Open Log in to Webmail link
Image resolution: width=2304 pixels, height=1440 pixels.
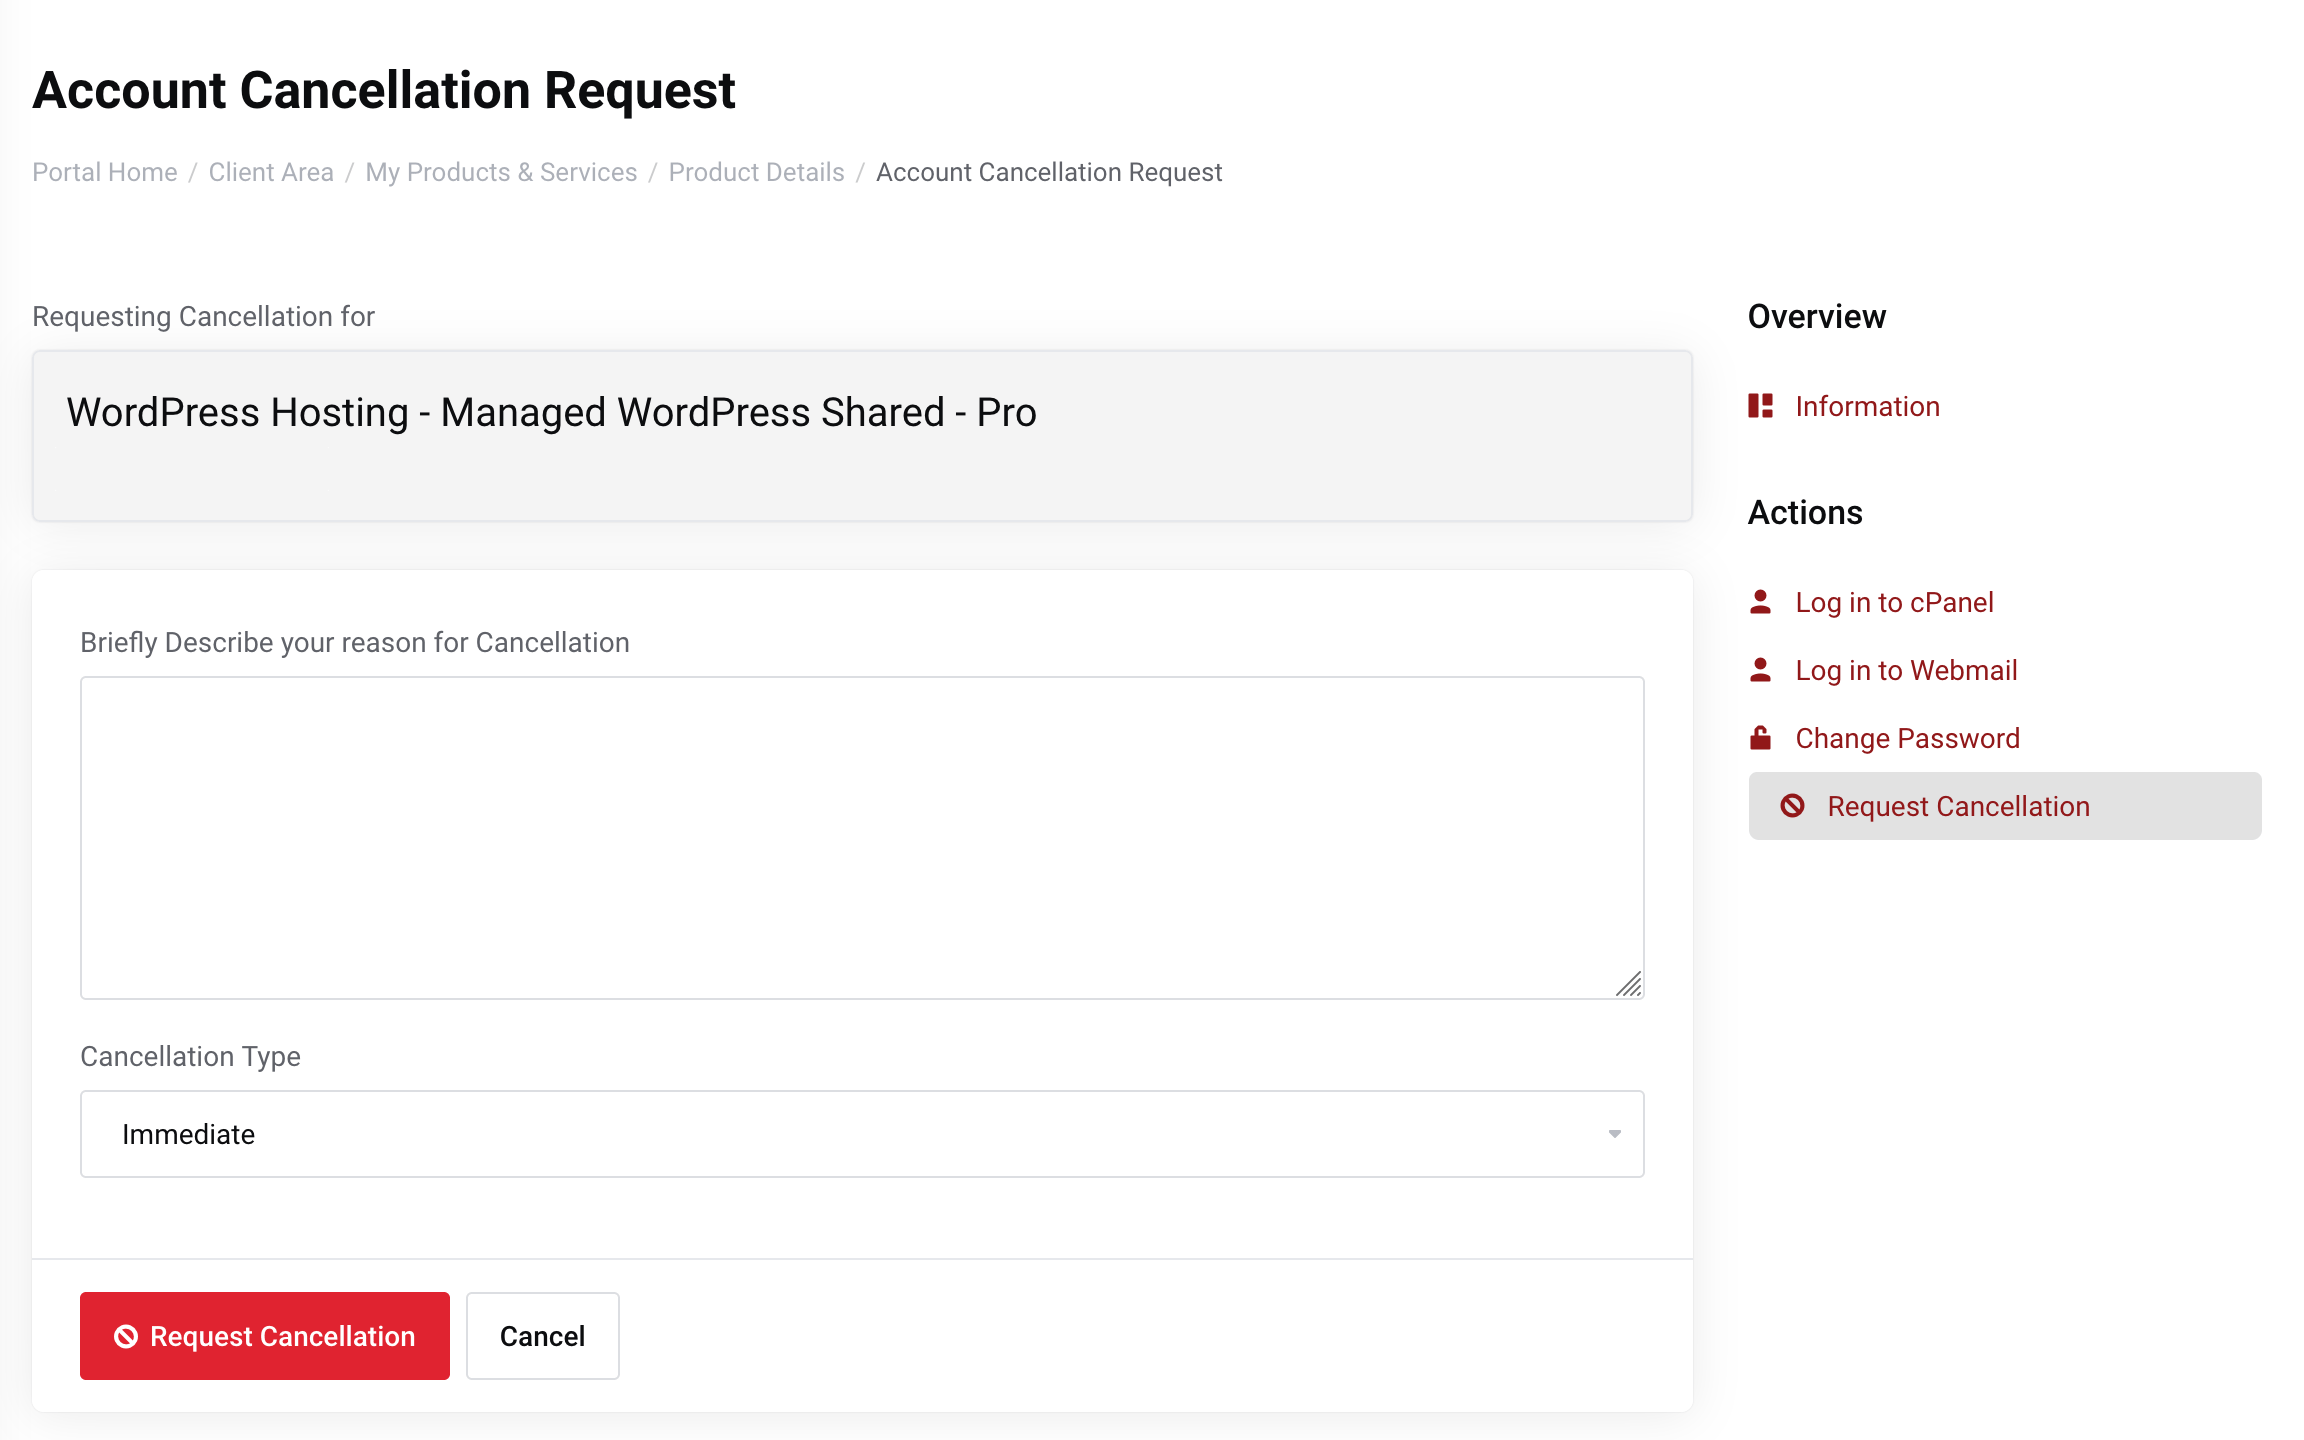pyautogui.click(x=1906, y=670)
